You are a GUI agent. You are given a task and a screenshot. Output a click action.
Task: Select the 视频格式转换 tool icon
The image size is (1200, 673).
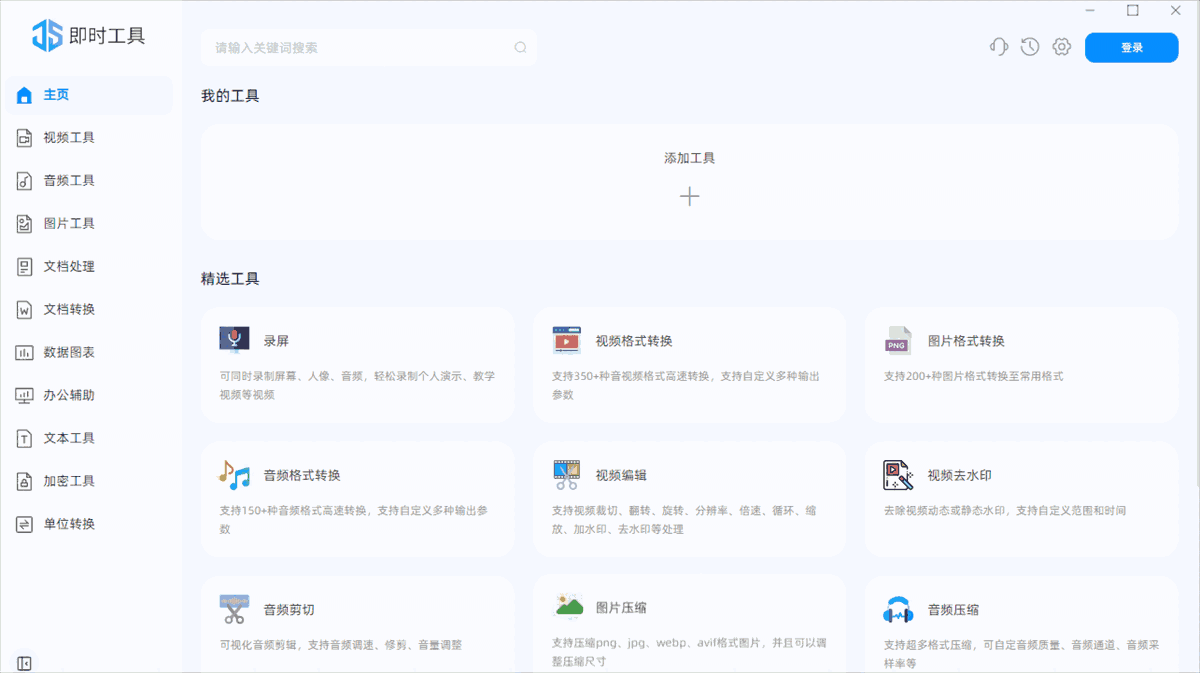point(565,339)
